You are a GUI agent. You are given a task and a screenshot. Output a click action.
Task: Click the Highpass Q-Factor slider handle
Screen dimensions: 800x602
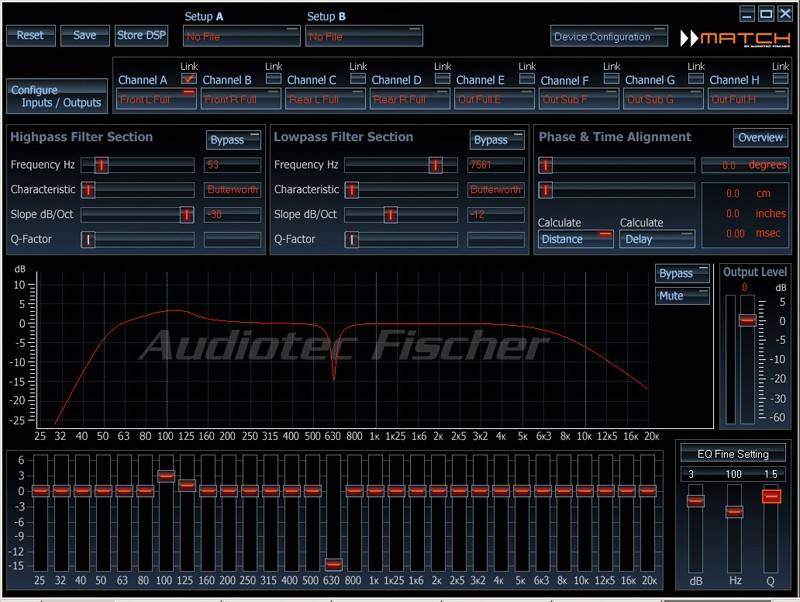pyautogui.click(x=88, y=239)
